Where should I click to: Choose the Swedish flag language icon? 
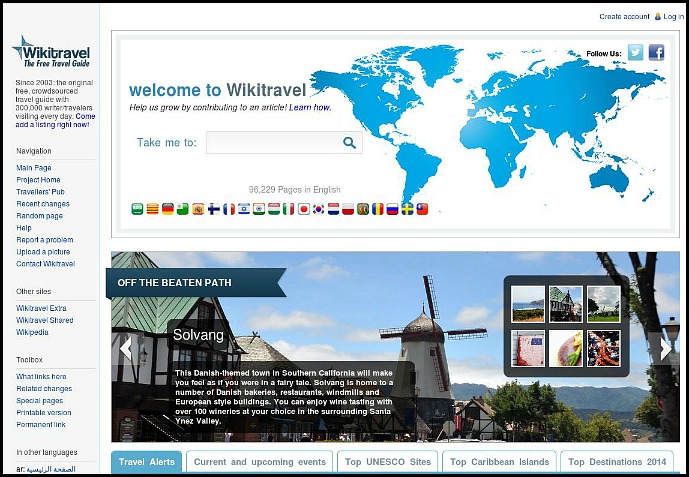[x=407, y=209]
